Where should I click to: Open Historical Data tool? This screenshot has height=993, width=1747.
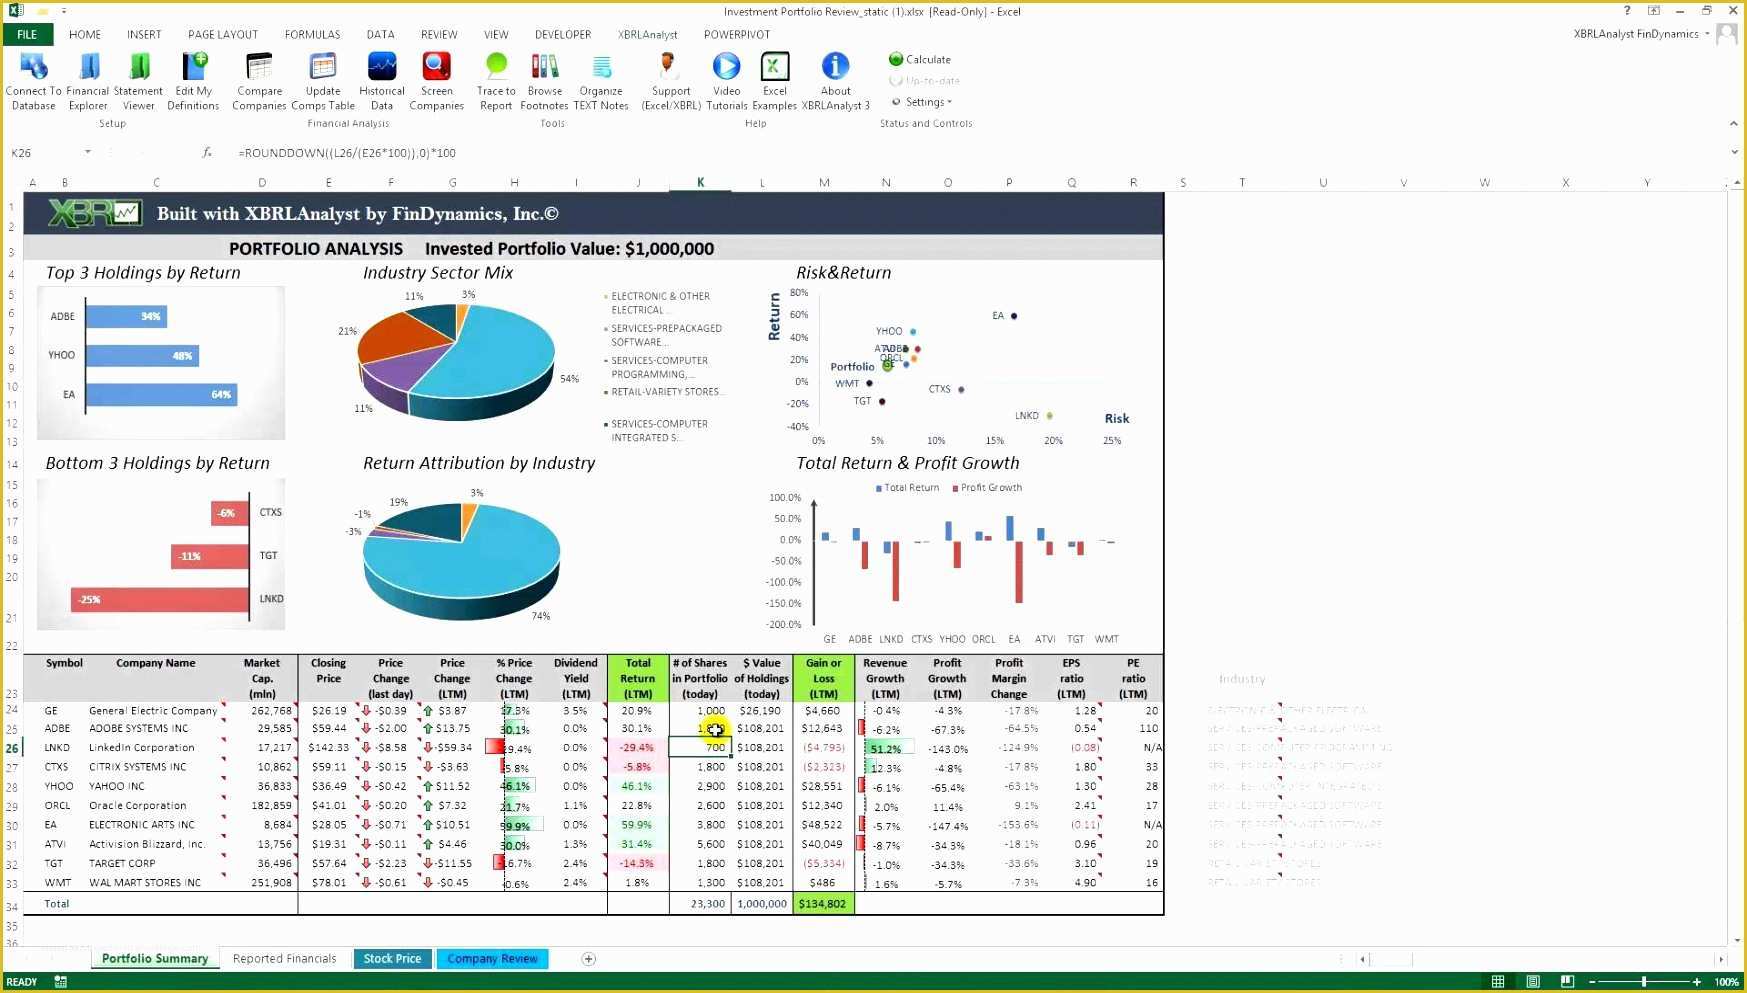click(382, 81)
